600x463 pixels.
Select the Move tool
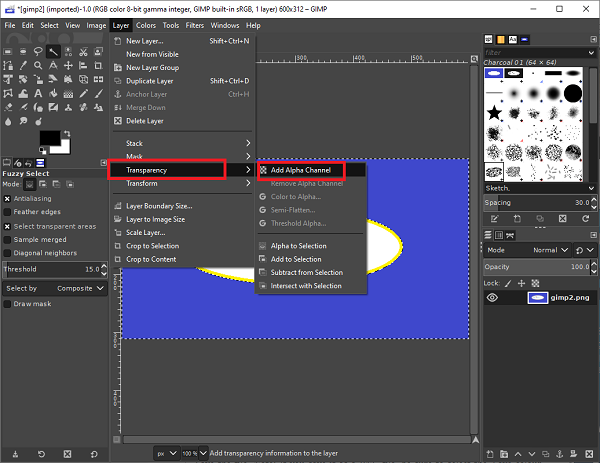(x=68, y=65)
